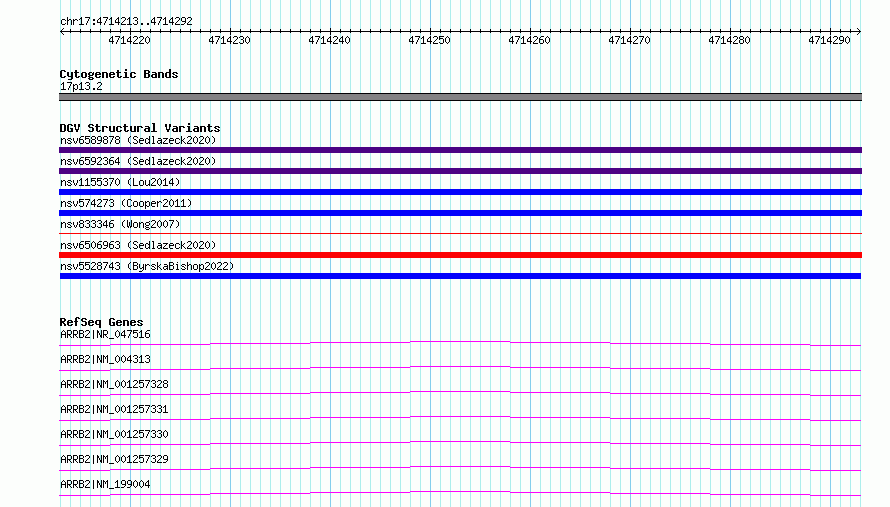Click the thin red line under nsv833346
Image resolution: width=890 pixels, height=507 pixels.
[460, 233]
